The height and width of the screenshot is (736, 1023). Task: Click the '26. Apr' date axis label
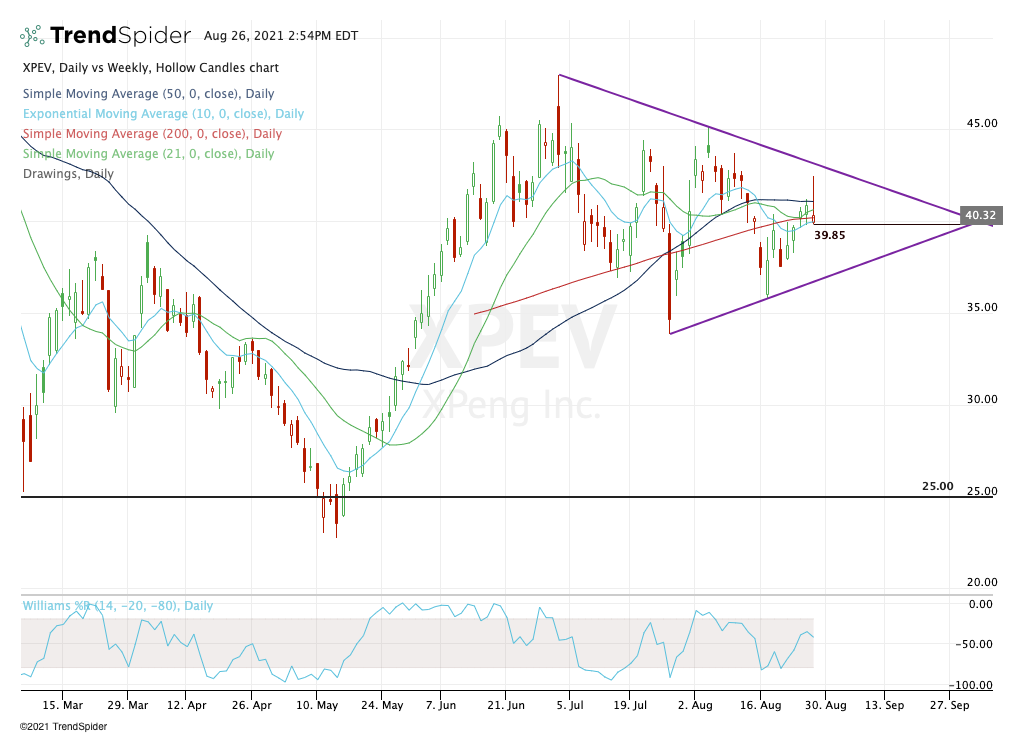[251, 705]
